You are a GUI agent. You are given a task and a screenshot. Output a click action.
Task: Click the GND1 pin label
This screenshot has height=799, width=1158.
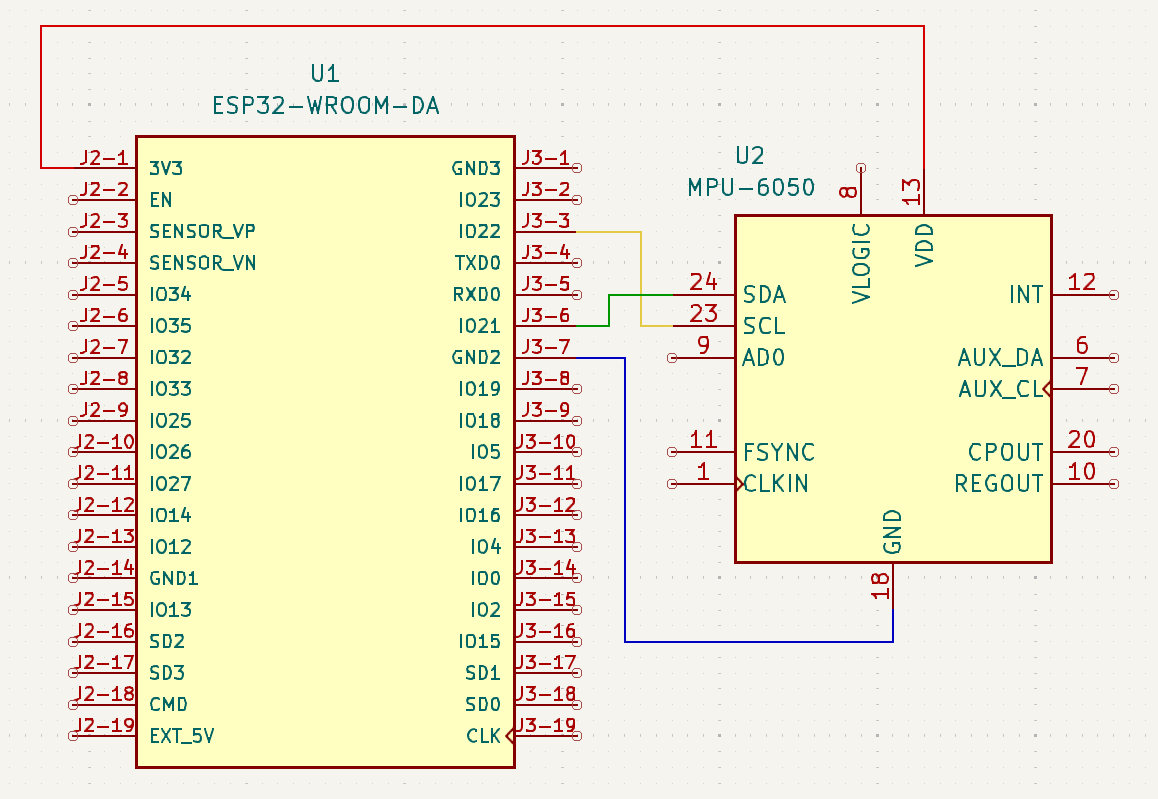174,579
